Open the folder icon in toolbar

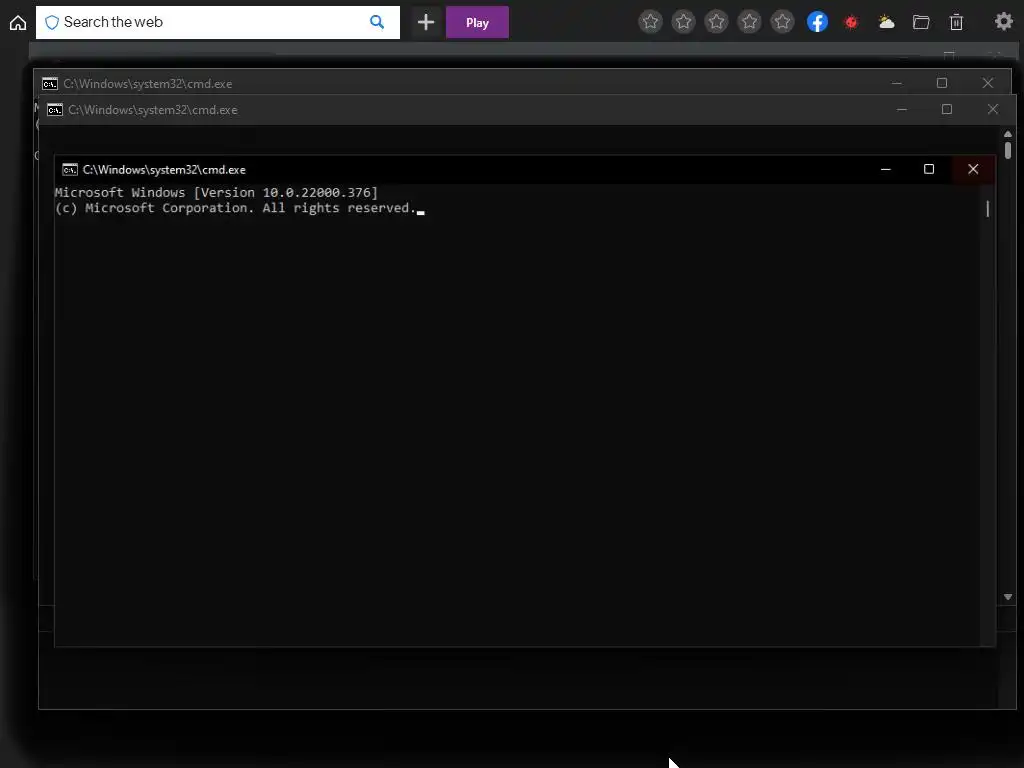click(x=921, y=22)
